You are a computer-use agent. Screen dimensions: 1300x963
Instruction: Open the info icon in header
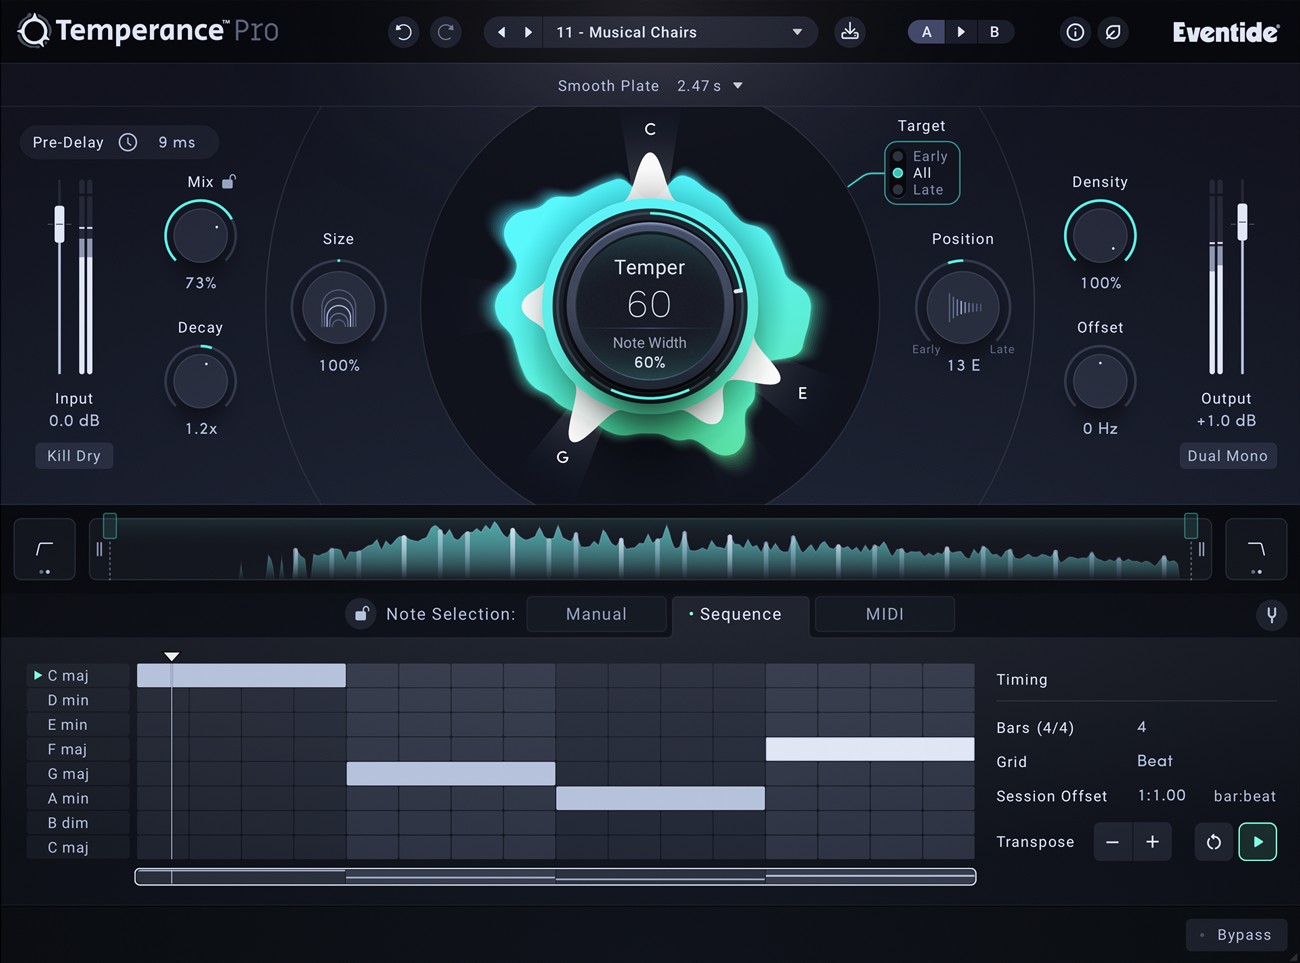click(x=1075, y=32)
